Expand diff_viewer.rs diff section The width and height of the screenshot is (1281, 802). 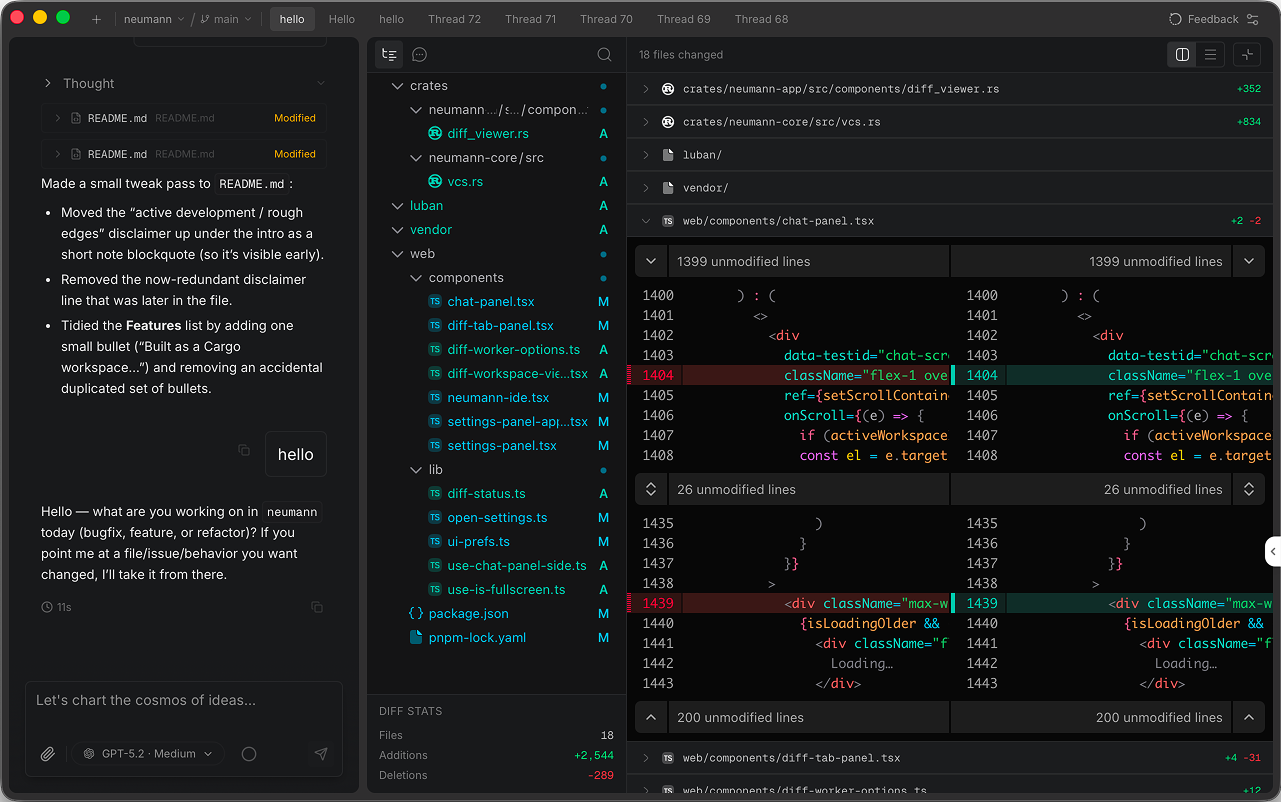click(x=646, y=89)
